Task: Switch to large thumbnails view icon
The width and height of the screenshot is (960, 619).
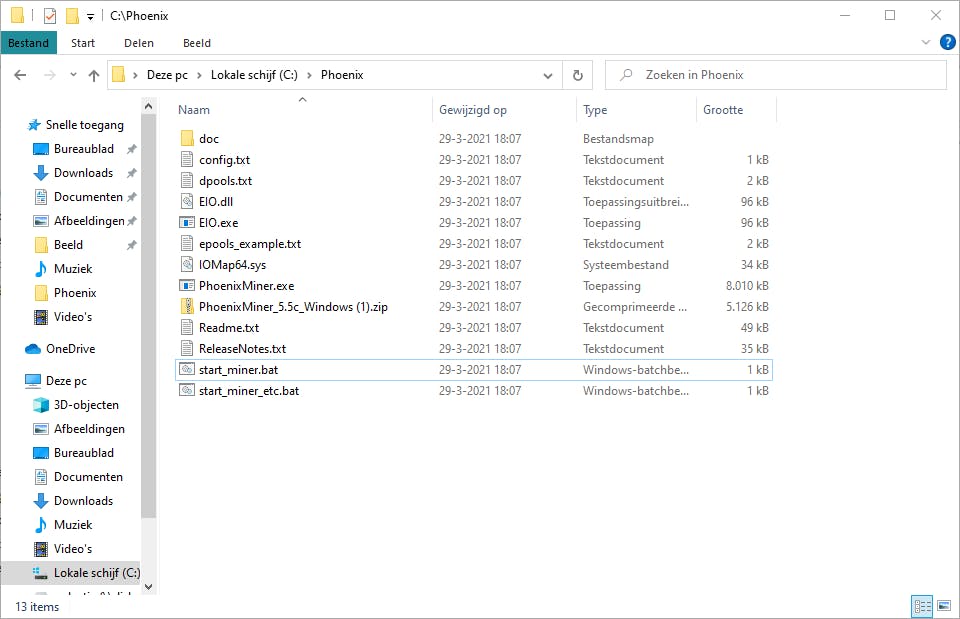Action: (x=944, y=606)
